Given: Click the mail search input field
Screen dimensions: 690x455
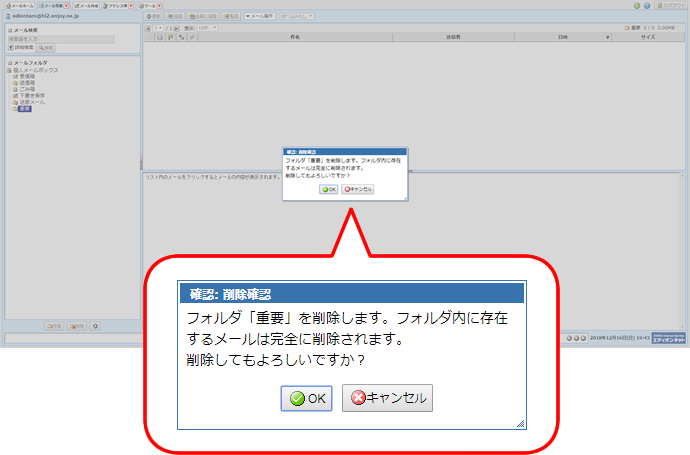Looking at the screenshot, I should [x=61, y=39].
